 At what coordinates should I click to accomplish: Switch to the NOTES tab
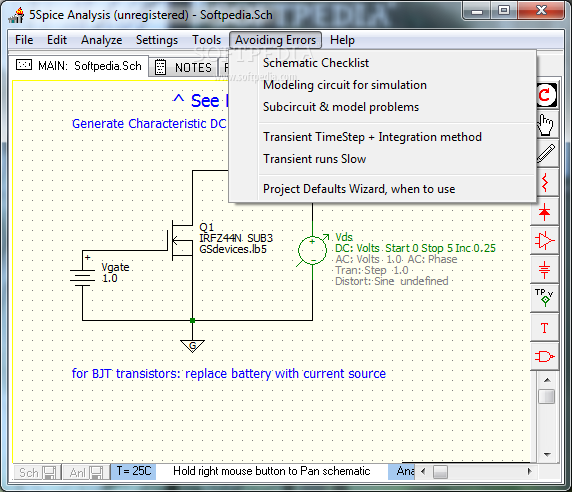(x=183, y=67)
